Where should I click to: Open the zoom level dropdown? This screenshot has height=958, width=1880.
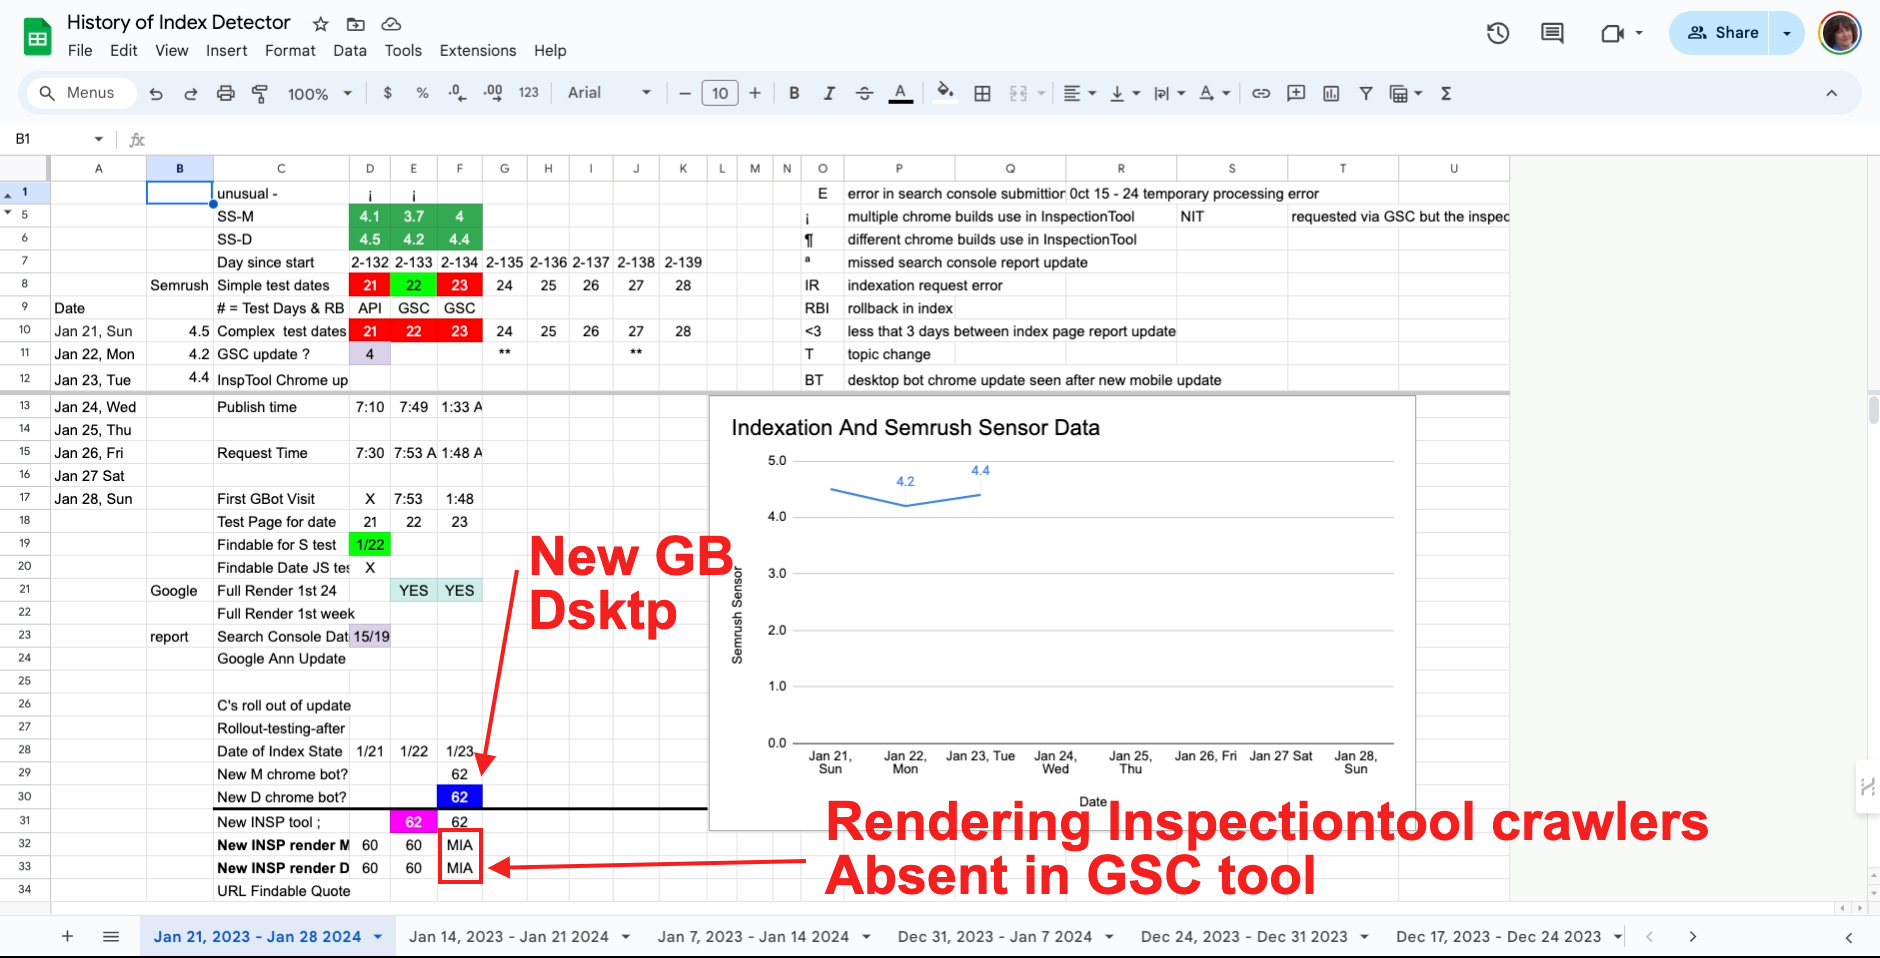pyautogui.click(x=320, y=93)
